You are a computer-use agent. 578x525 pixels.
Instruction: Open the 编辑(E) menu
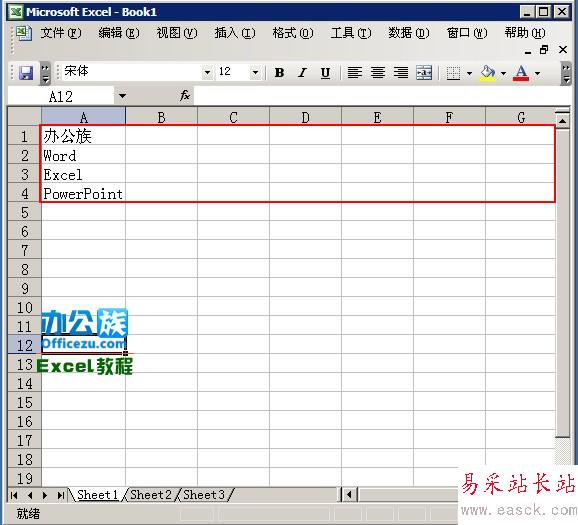[x=119, y=33]
